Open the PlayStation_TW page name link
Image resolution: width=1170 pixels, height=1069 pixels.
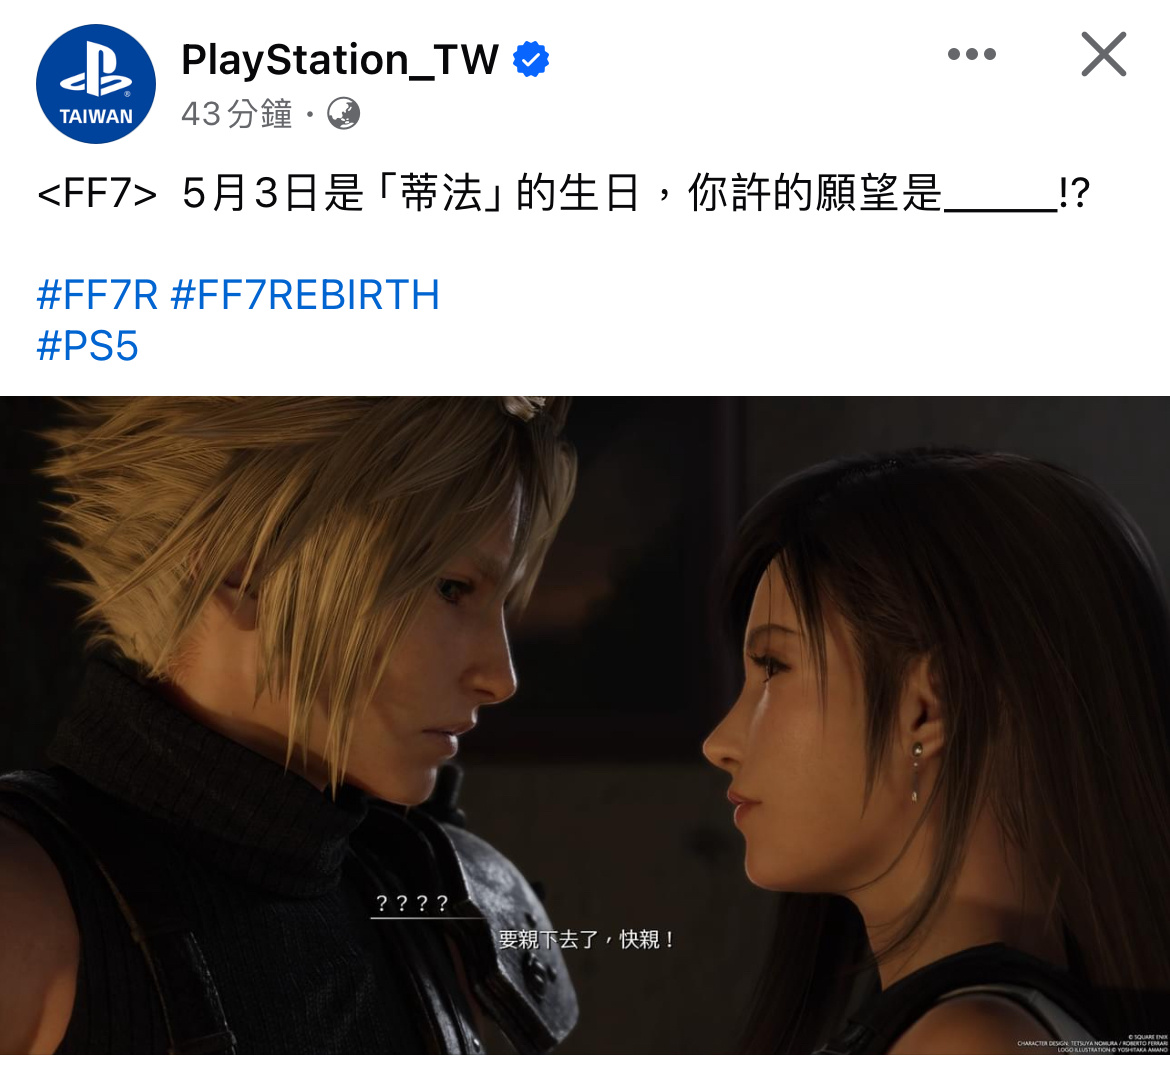[x=340, y=60]
